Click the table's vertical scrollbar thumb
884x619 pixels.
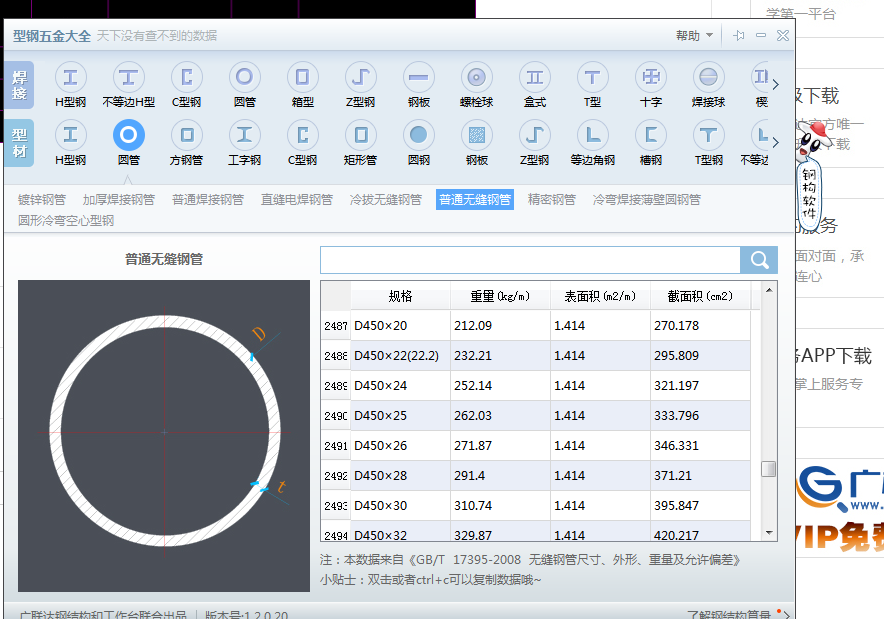point(768,469)
